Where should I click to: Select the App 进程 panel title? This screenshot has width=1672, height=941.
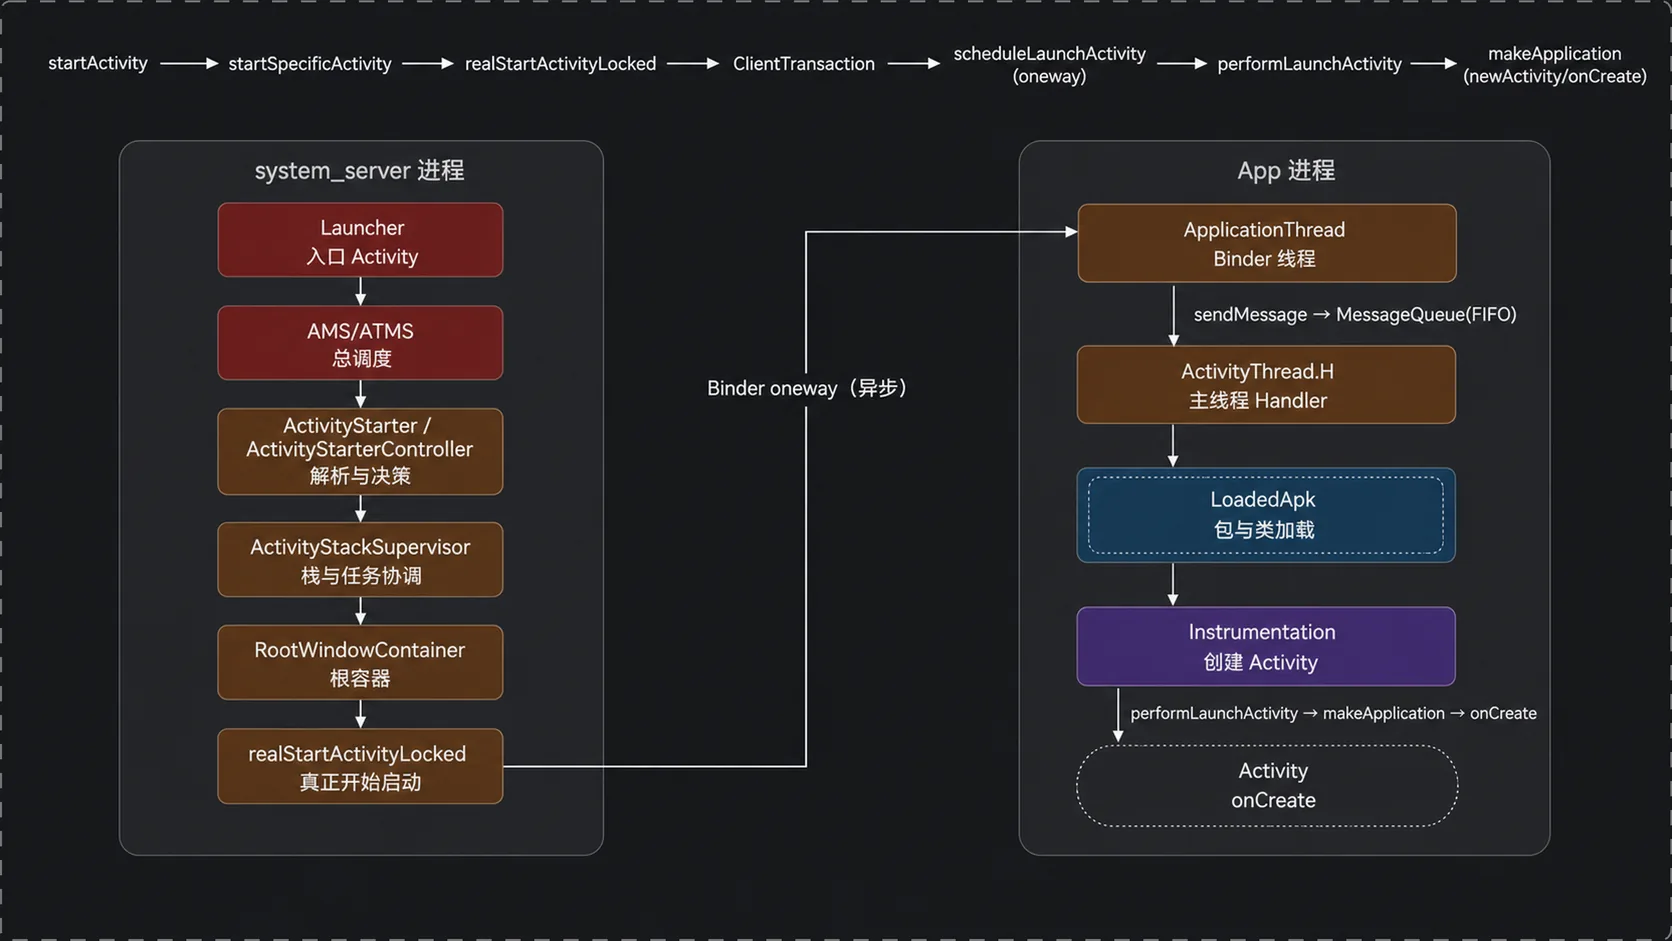[1286, 170]
